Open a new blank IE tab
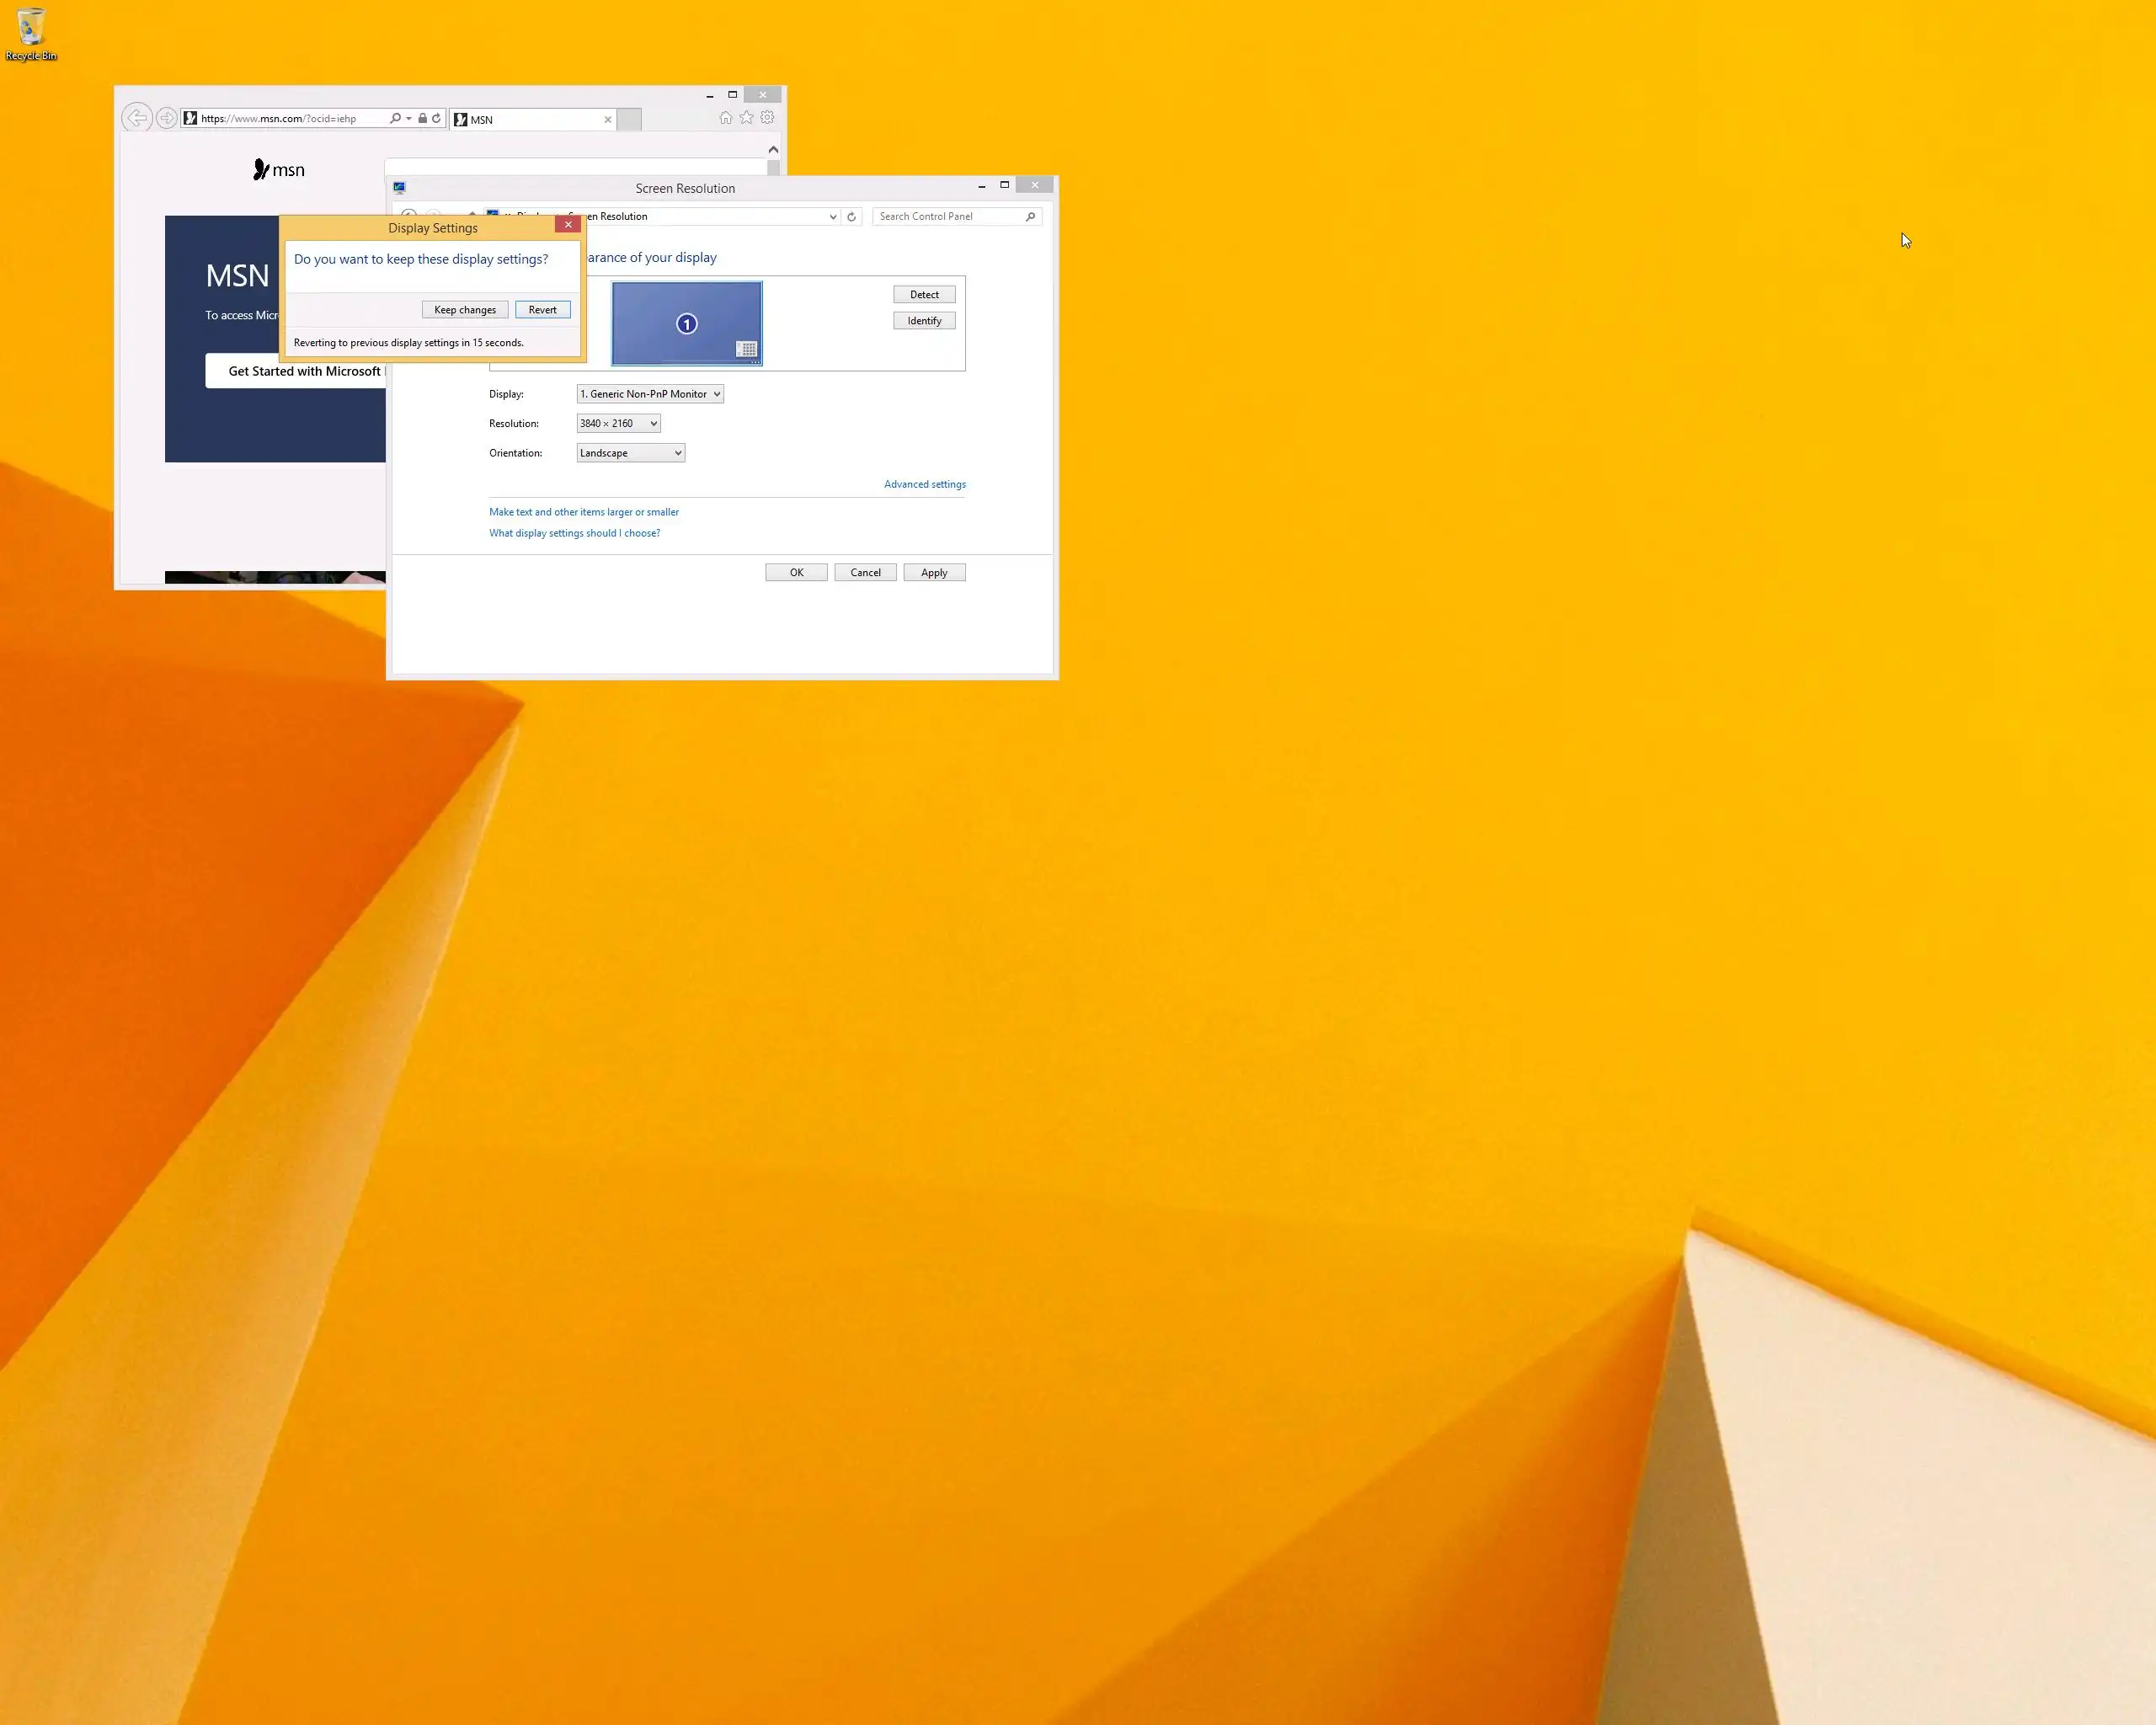The image size is (2156, 1725). coord(629,119)
